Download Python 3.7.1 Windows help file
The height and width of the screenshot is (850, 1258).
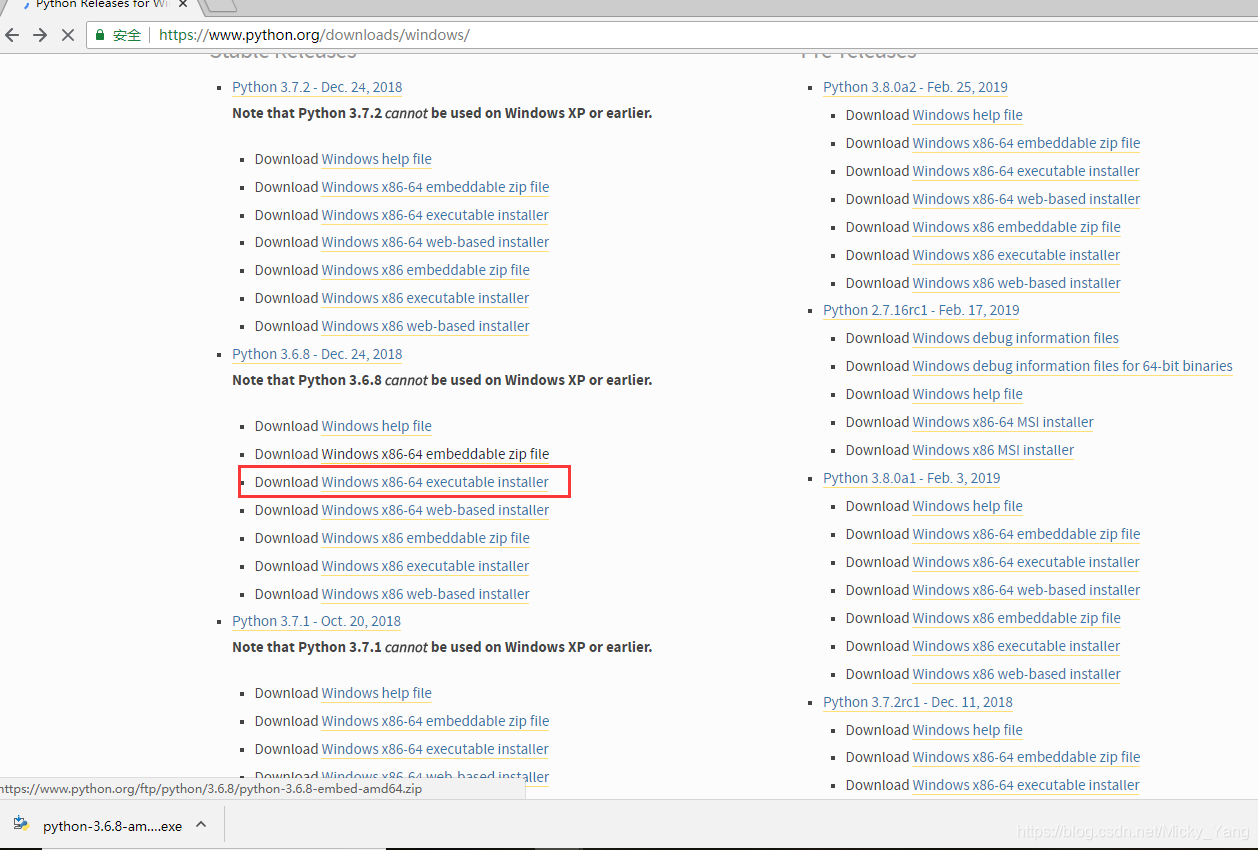pyautogui.click(x=376, y=693)
